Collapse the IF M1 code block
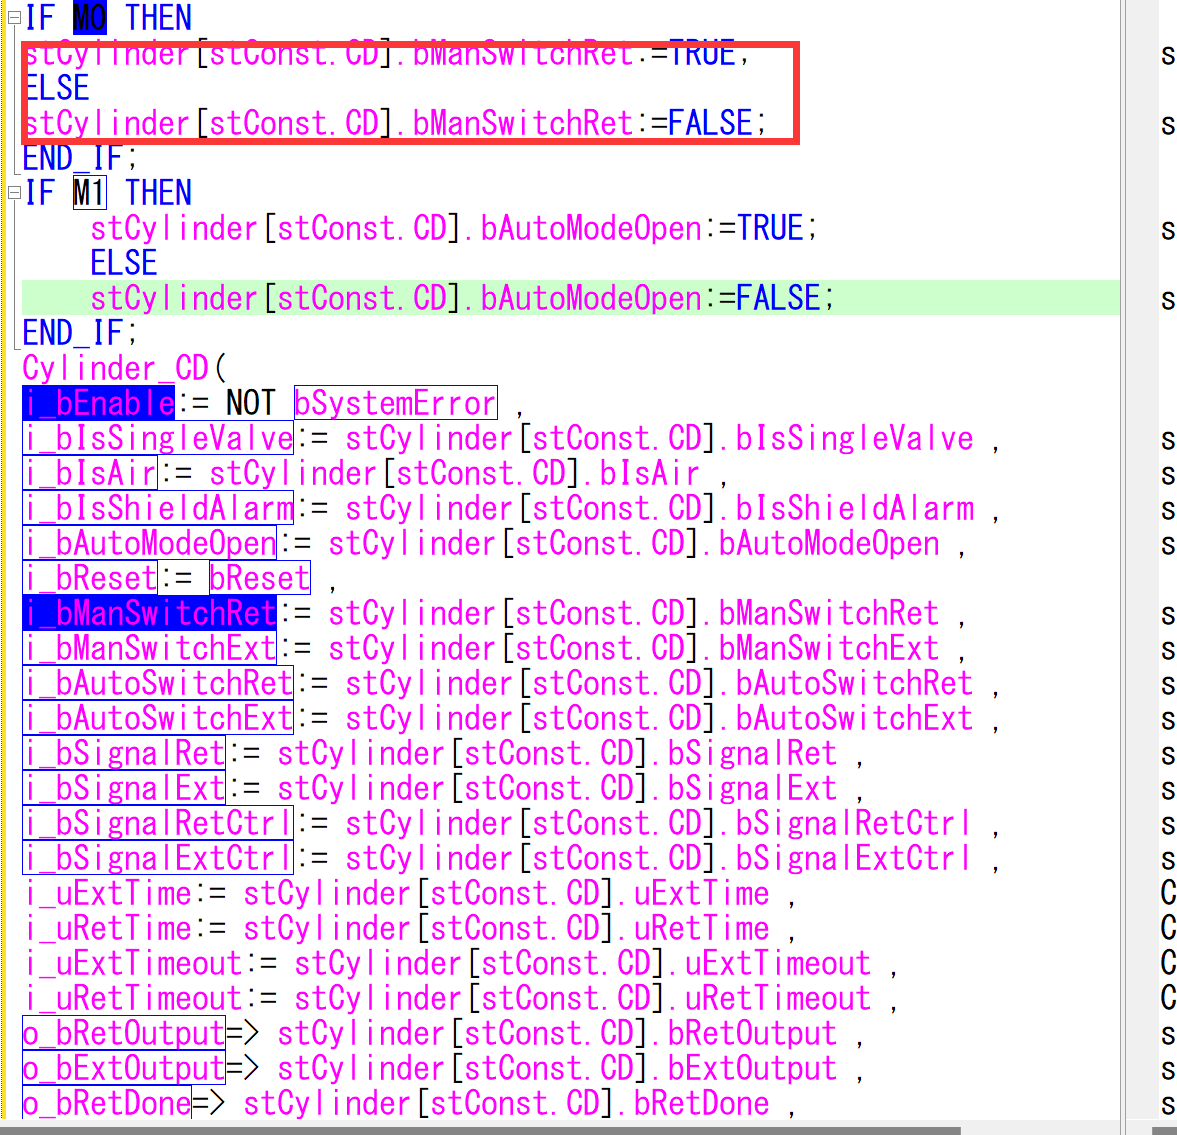 click(x=14, y=193)
